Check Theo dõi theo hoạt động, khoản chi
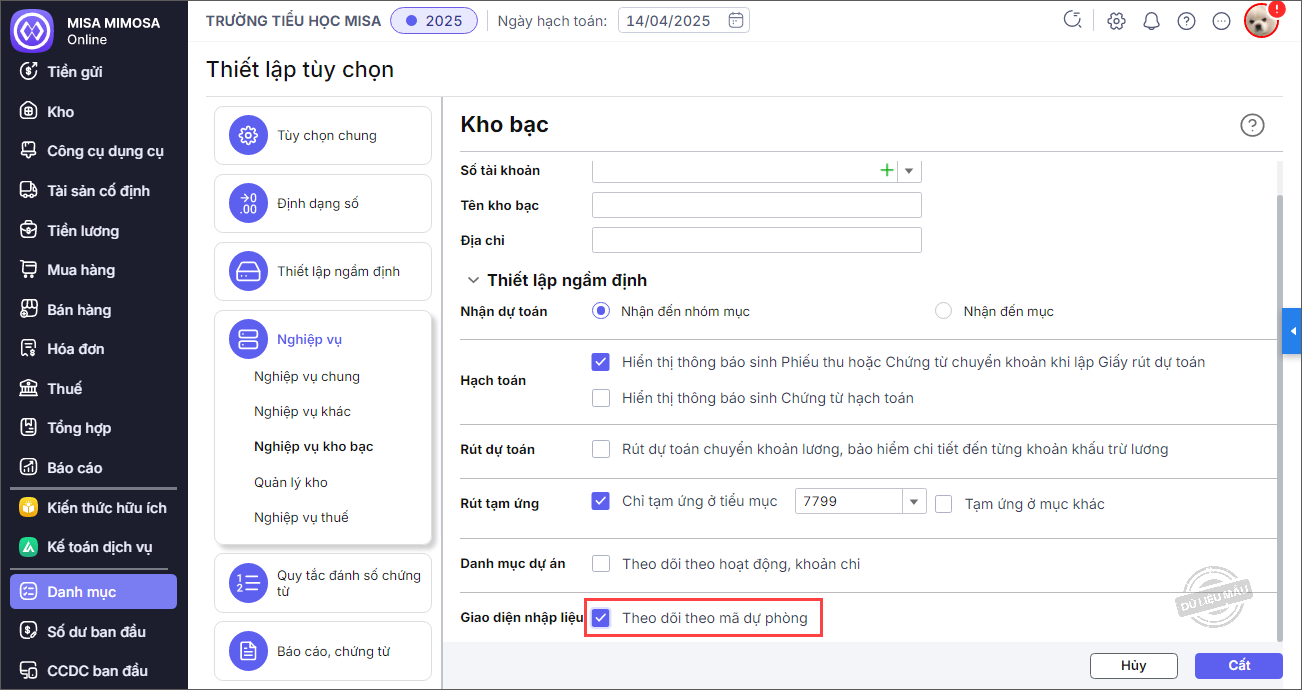1302x690 pixels. point(601,564)
